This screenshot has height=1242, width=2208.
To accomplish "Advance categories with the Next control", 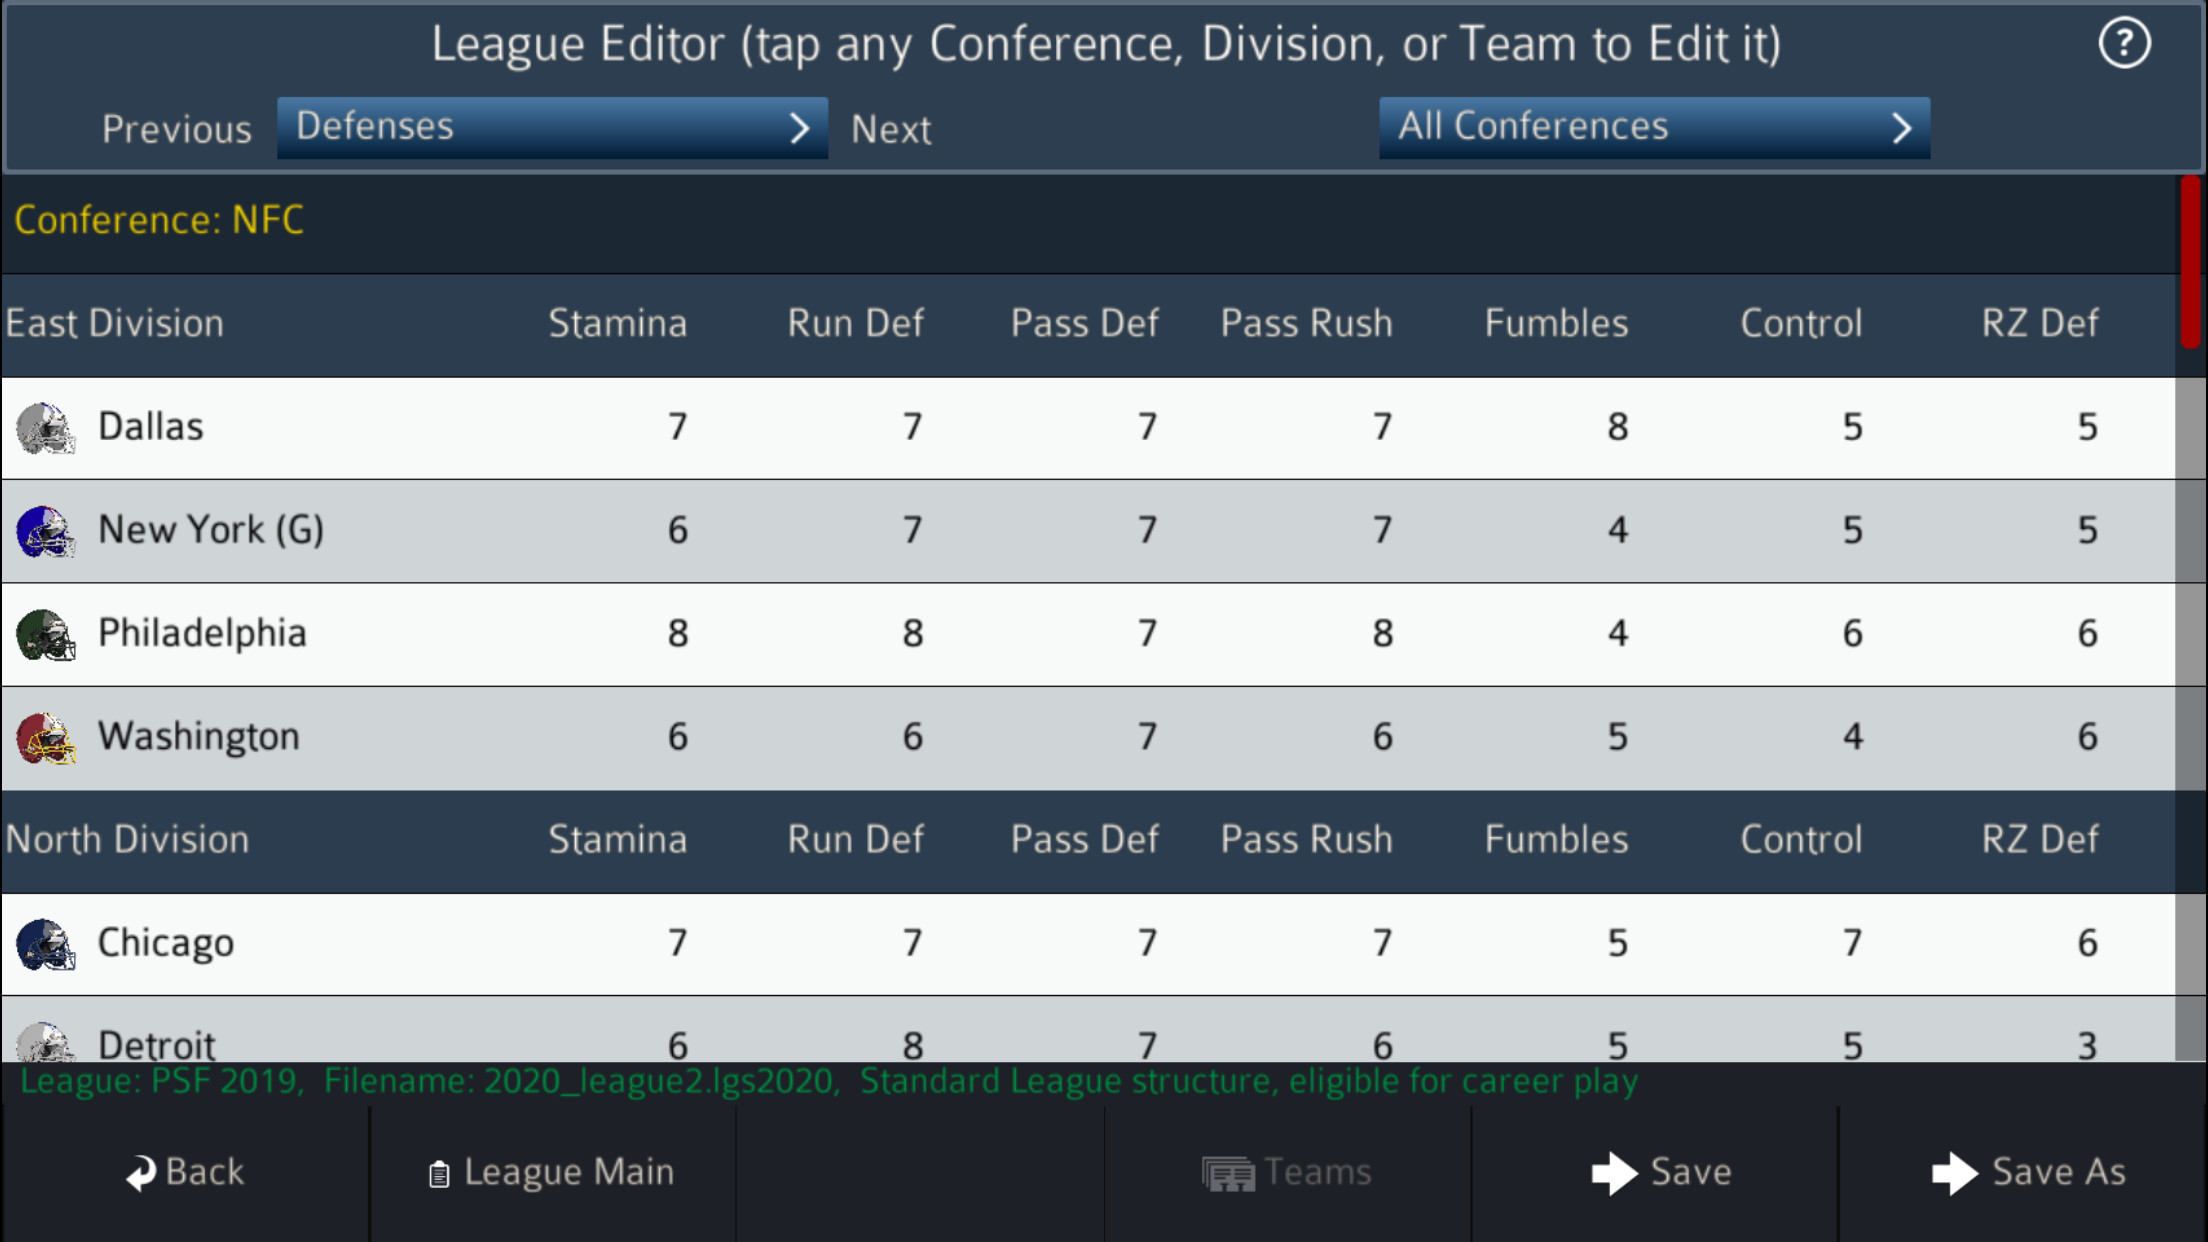I will tap(890, 128).
